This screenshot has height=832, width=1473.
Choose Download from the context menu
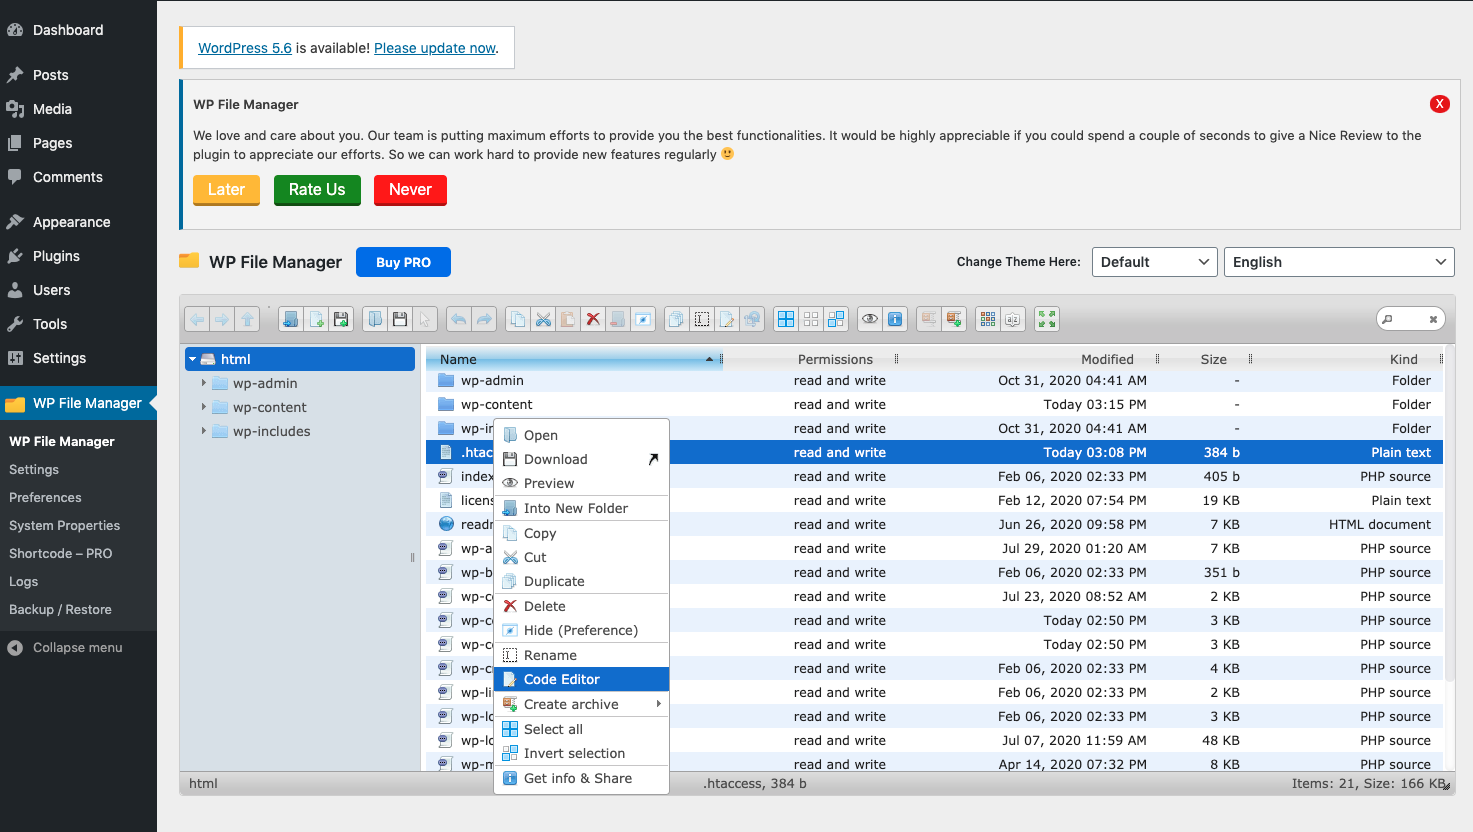point(581,459)
